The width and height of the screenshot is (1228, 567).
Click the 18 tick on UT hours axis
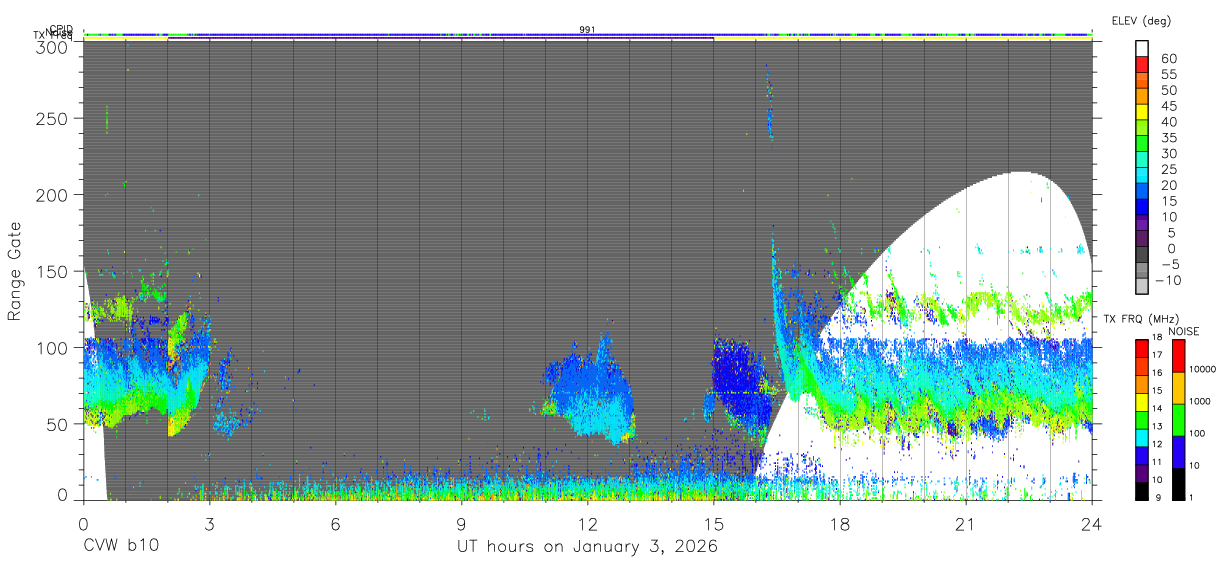[x=839, y=523]
